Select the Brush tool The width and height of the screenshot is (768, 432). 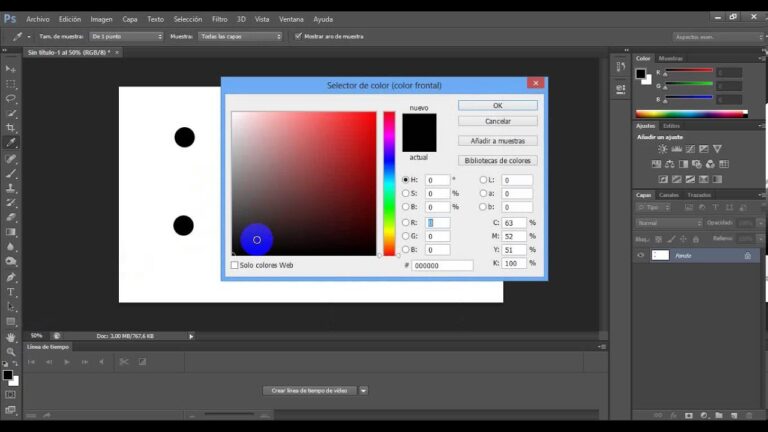click(10, 173)
